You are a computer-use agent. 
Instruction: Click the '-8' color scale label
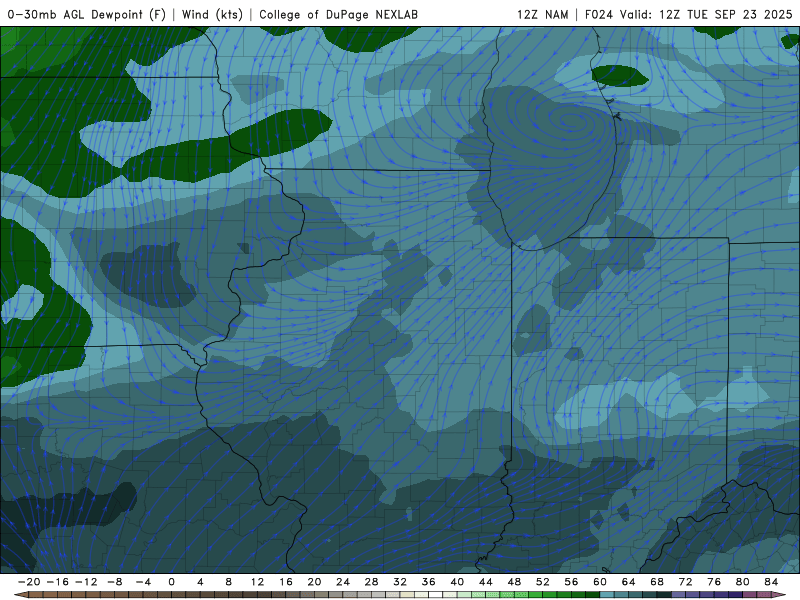pyautogui.click(x=114, y=582)
